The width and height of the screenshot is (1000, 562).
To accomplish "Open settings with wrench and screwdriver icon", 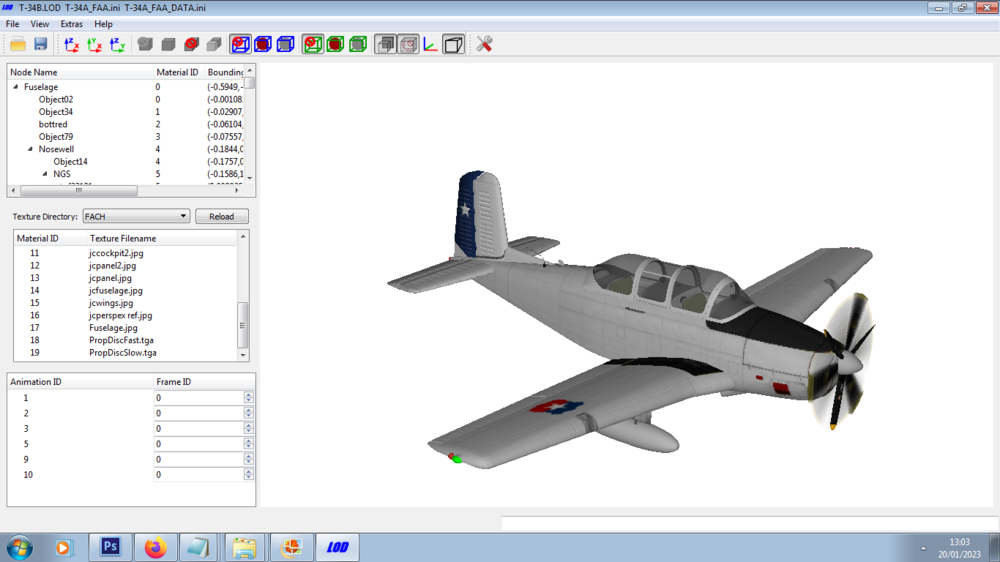I will click(x=484, y=44).
